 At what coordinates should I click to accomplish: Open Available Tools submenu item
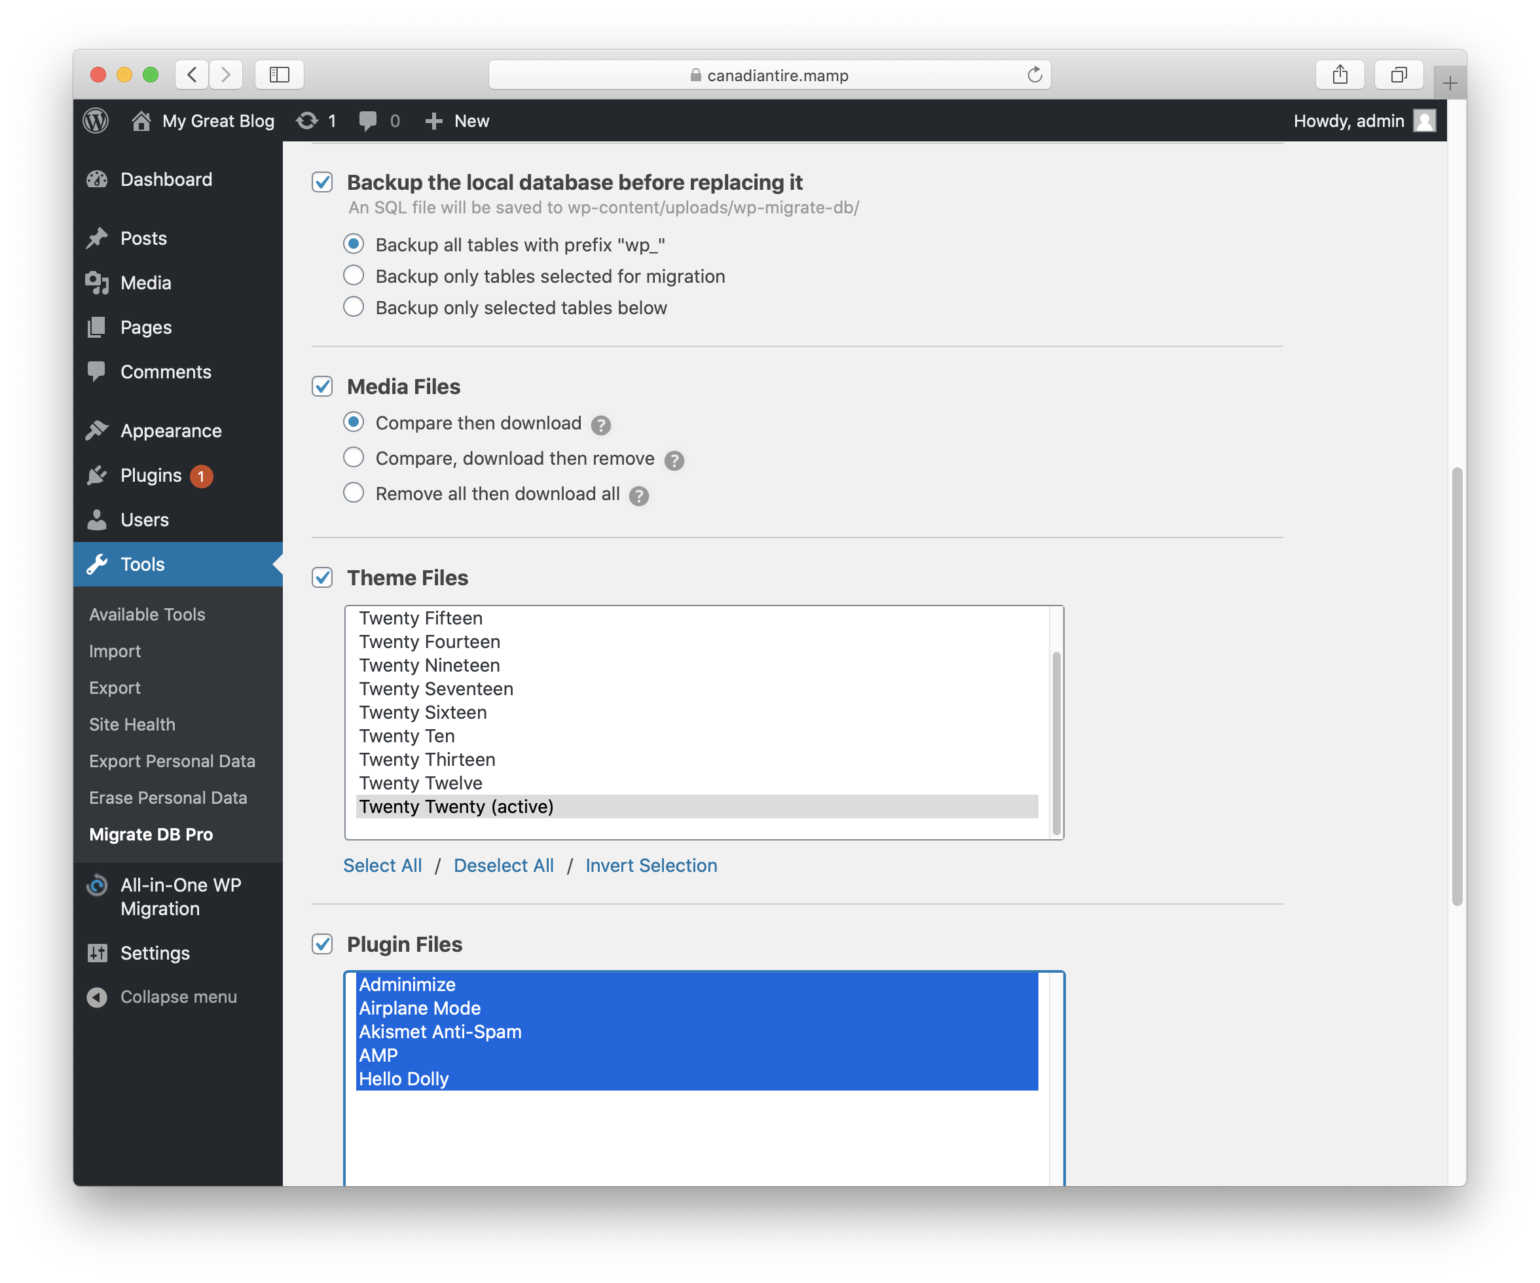[147, 615]
